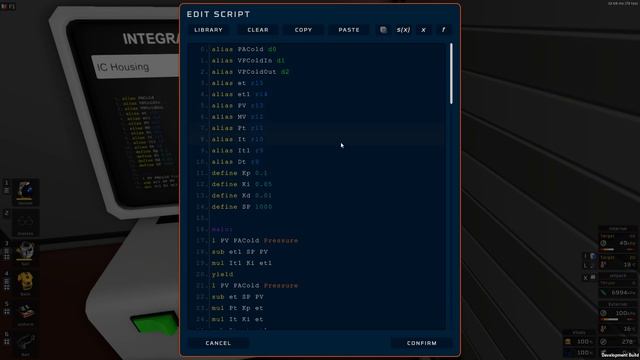
Task: Open the f functions reference
Action: [x=443, y=30]
